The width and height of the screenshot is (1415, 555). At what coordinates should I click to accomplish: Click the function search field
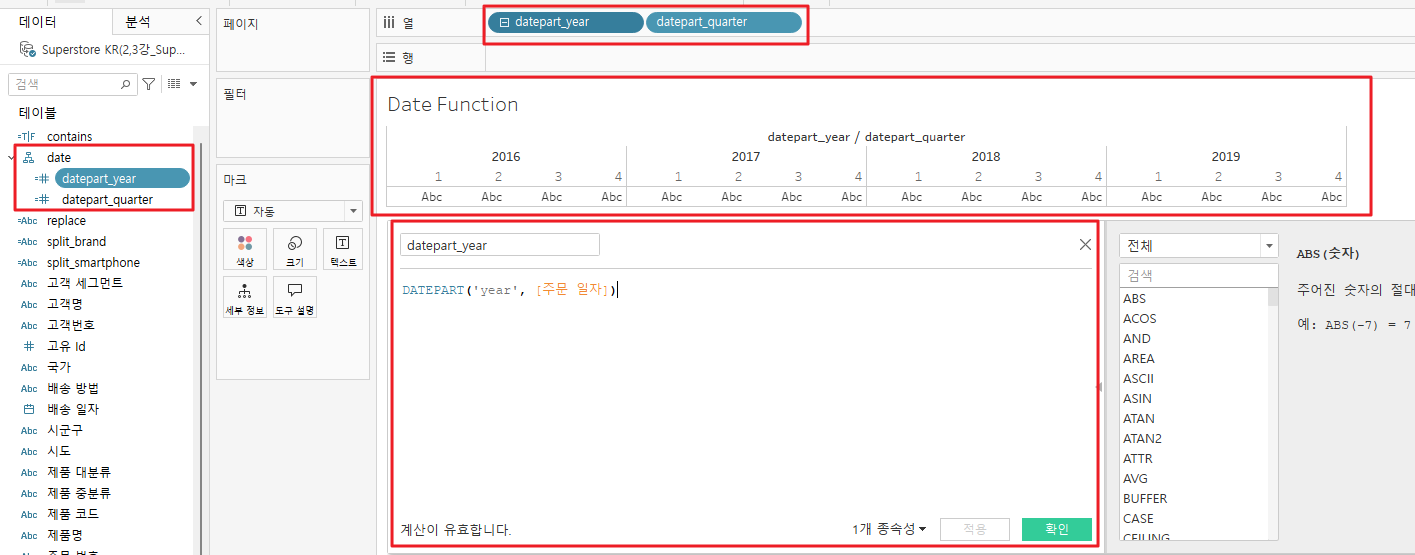[1198, 275]
